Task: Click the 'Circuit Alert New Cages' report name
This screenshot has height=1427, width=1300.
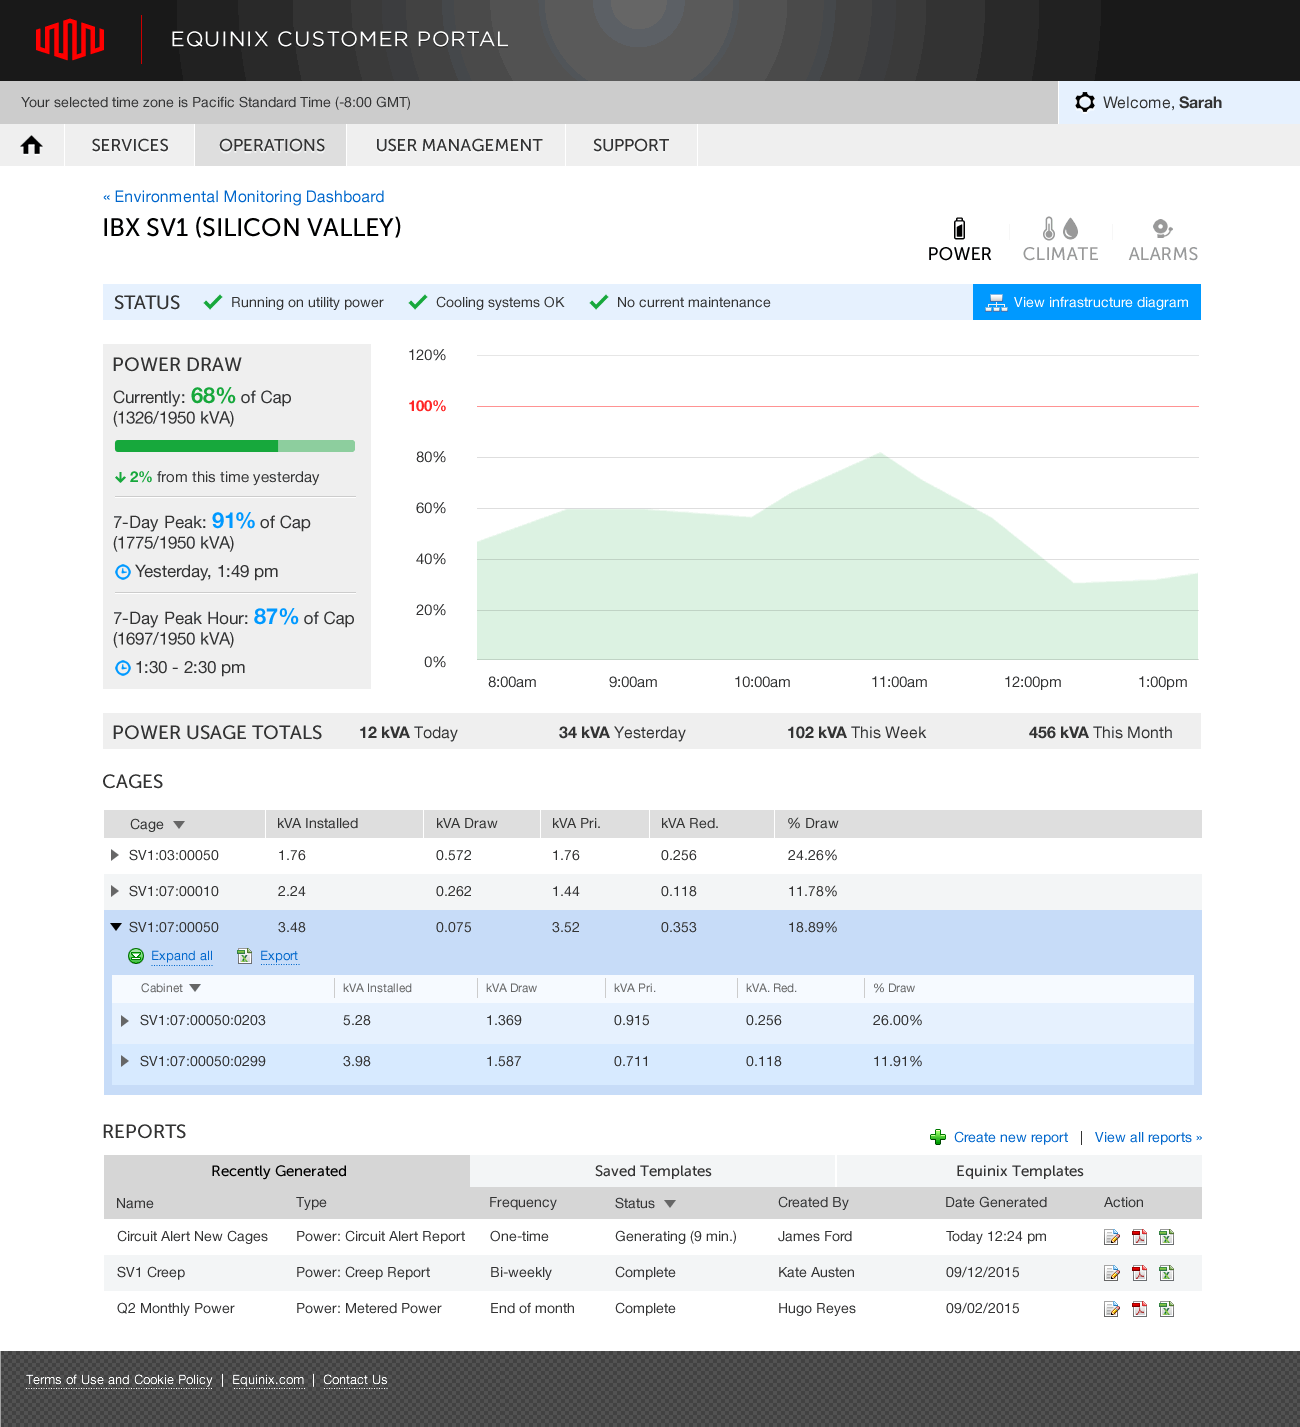Action: 192,1237
